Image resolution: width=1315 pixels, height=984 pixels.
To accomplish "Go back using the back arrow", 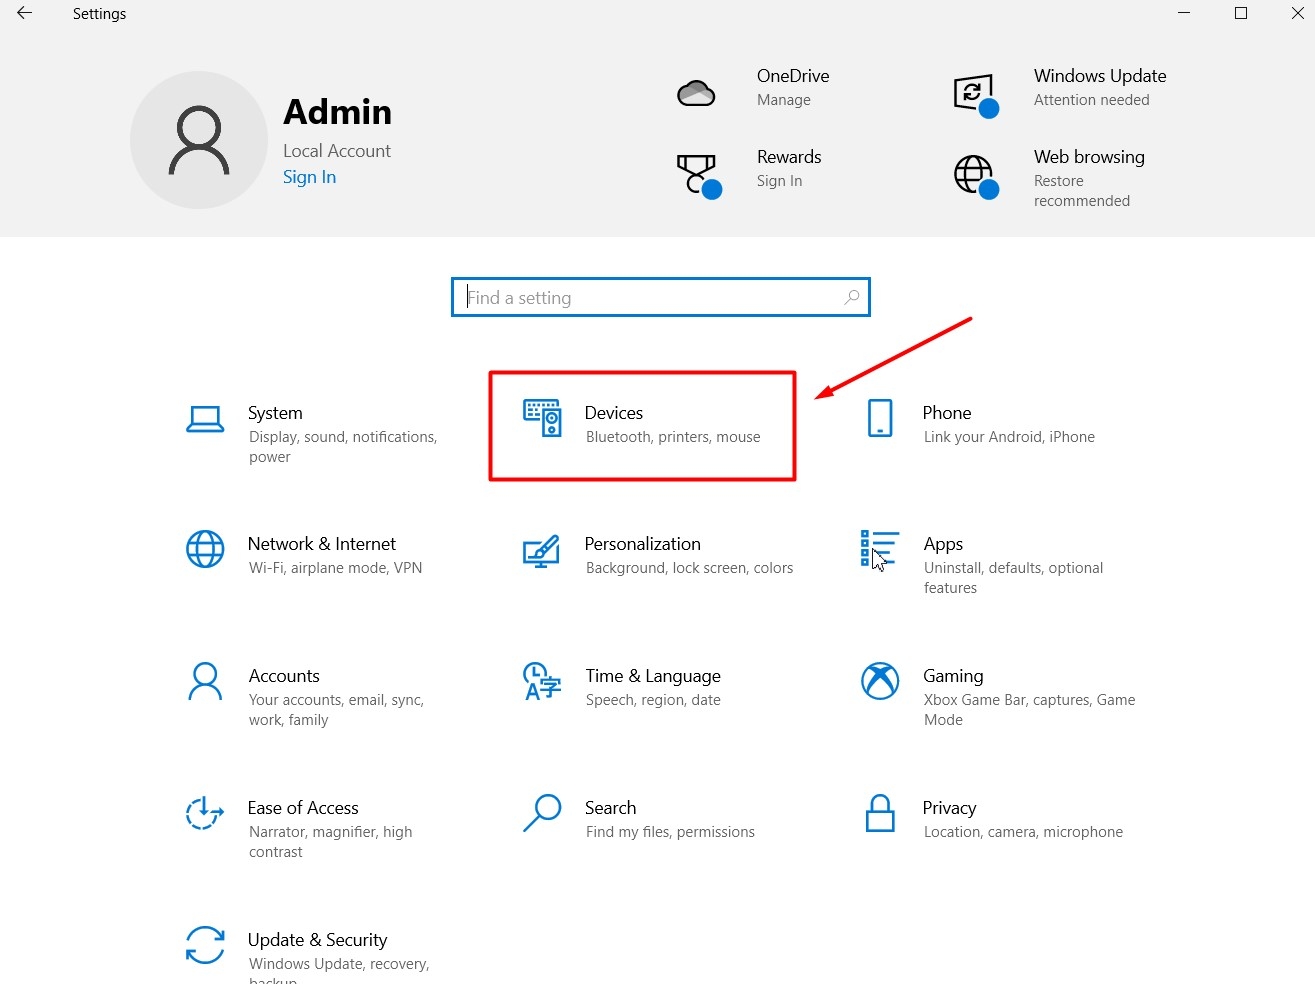I will pyautogui.click(x=25, y=14).
